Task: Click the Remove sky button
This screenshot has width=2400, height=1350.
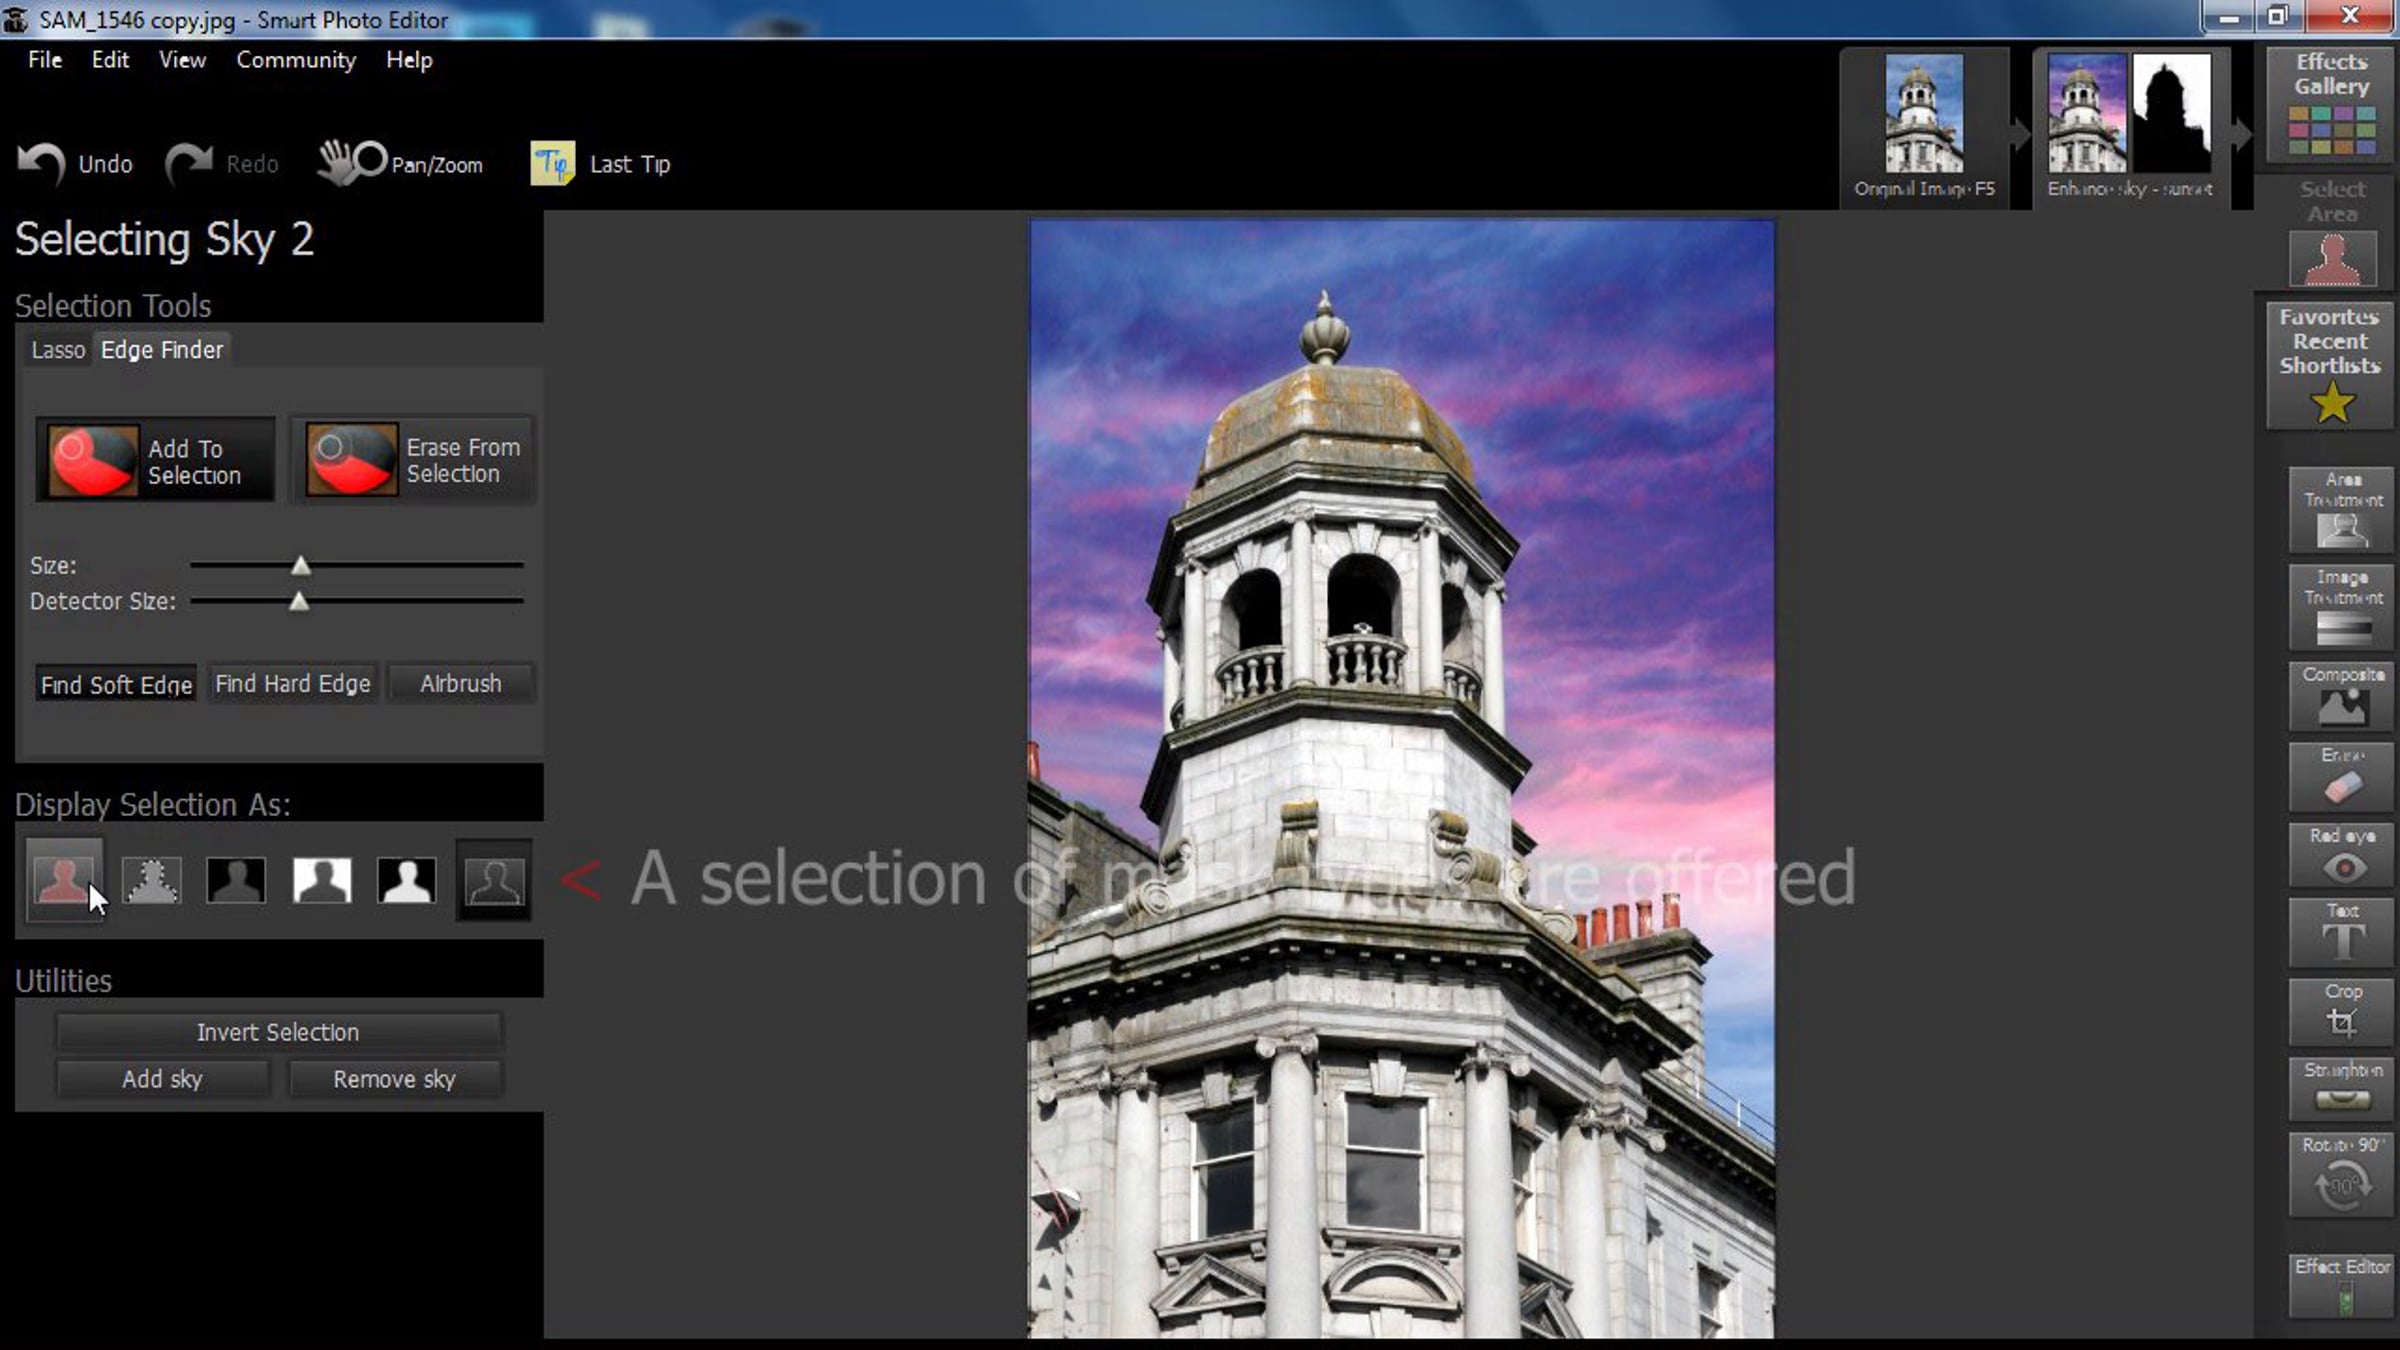Action: [394, 1079]
